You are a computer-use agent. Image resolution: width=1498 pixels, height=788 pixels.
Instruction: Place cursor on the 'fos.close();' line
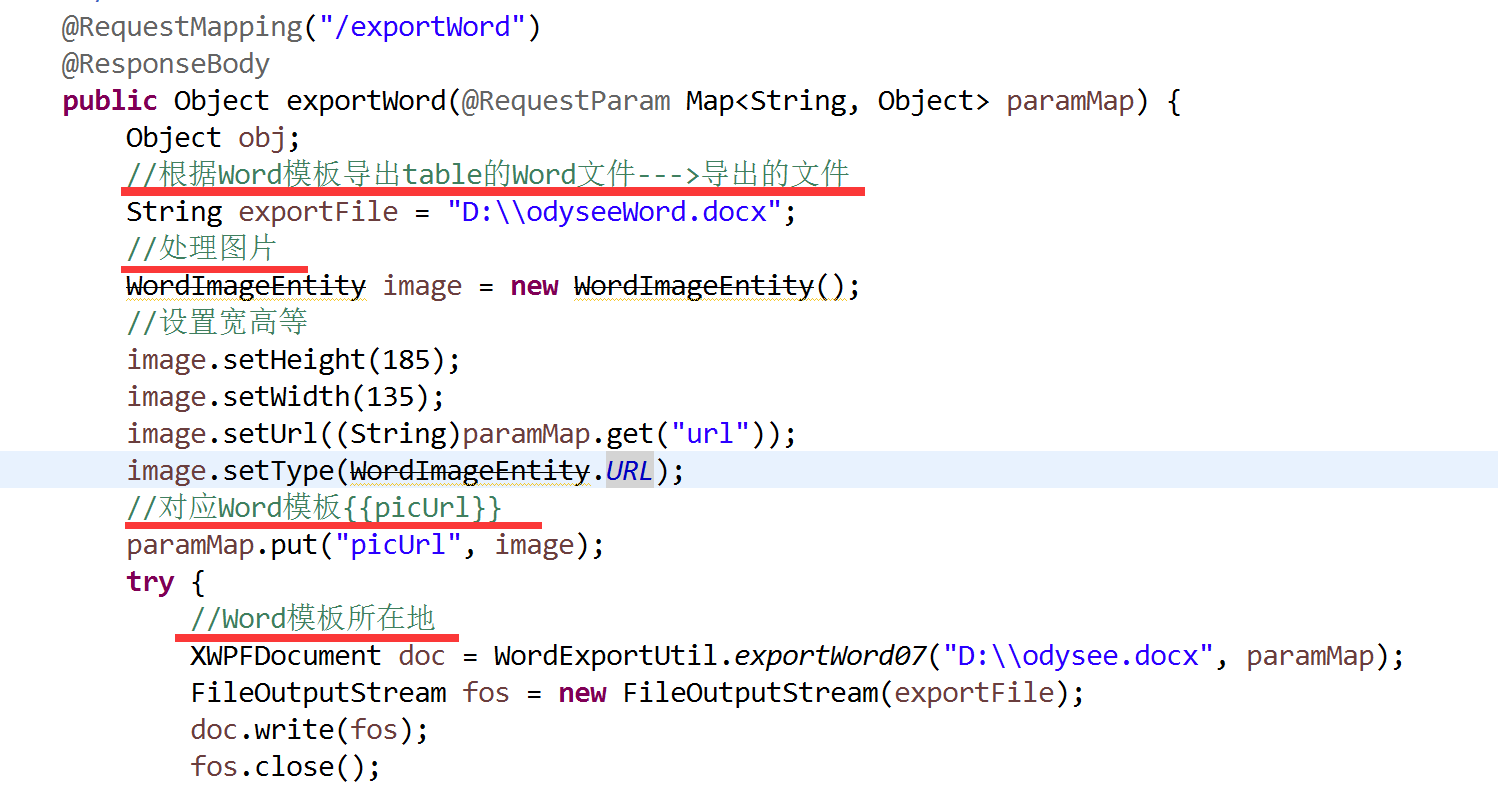(286, 767)
